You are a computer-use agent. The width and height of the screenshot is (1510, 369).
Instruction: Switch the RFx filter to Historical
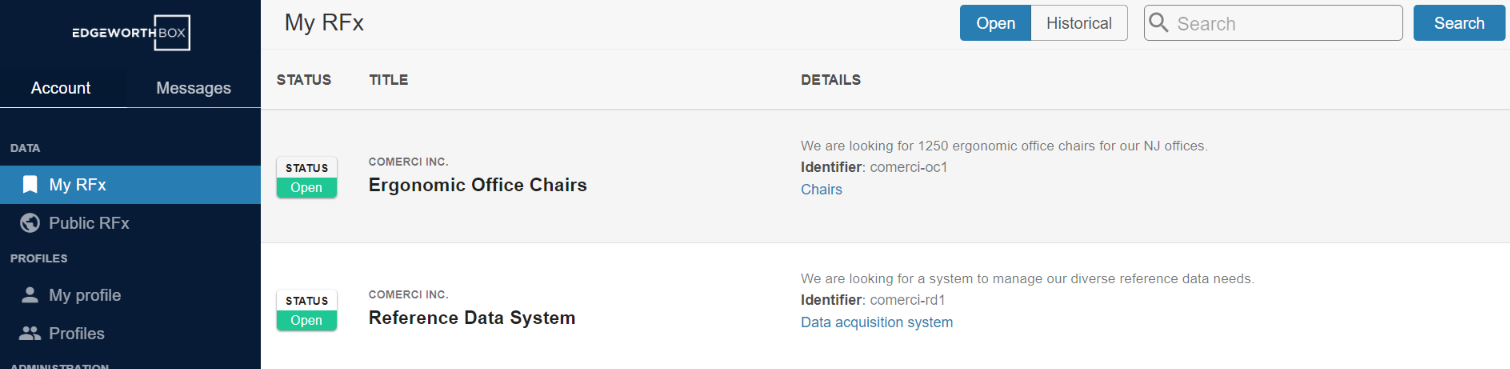click(1079, 23)
